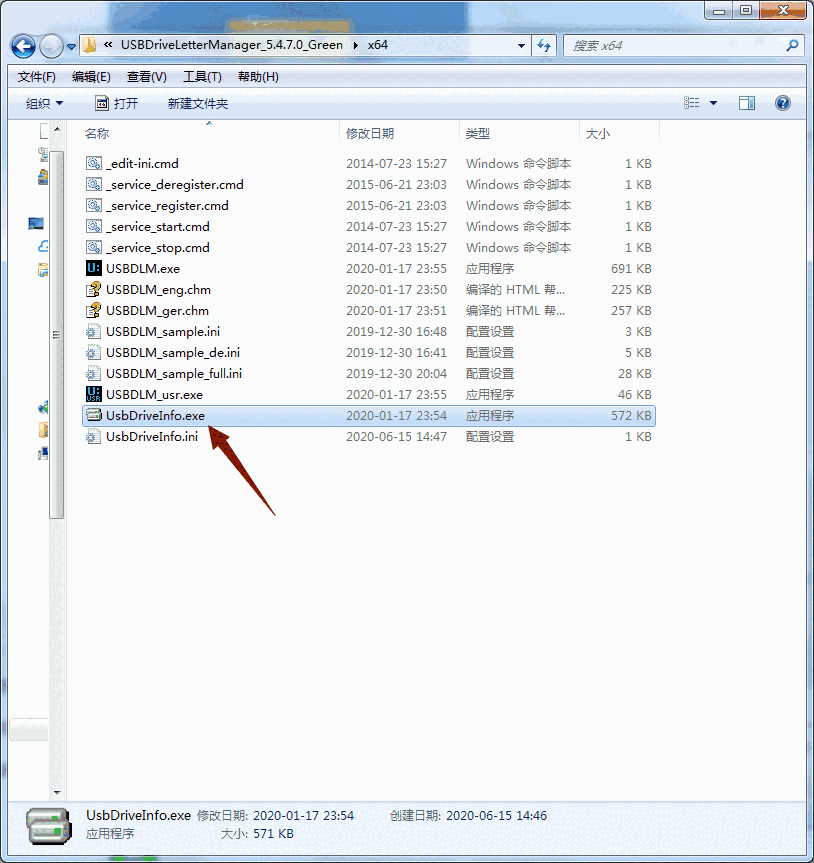814x863 pixels.
Task: Toggle the preview pane on
Action: (x=744, y=102)
